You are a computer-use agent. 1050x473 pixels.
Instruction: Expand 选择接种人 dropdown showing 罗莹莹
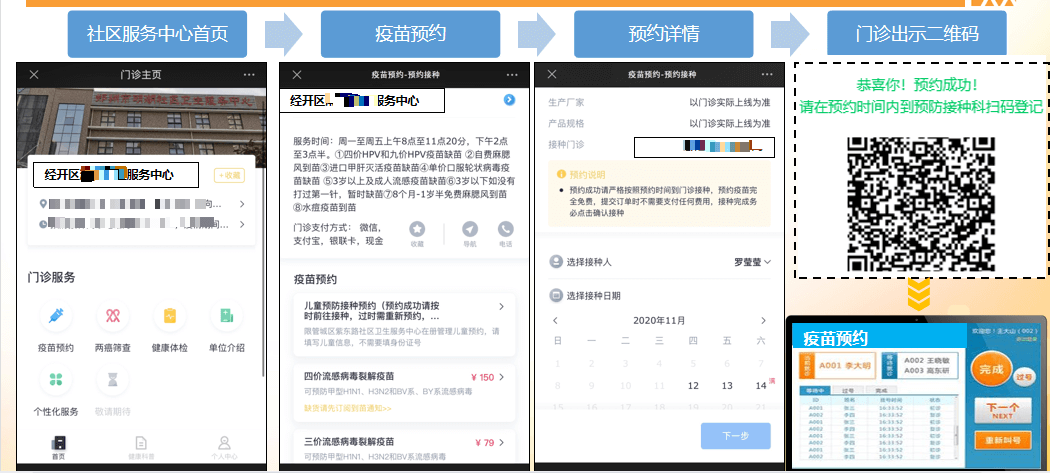coord(752,262)
